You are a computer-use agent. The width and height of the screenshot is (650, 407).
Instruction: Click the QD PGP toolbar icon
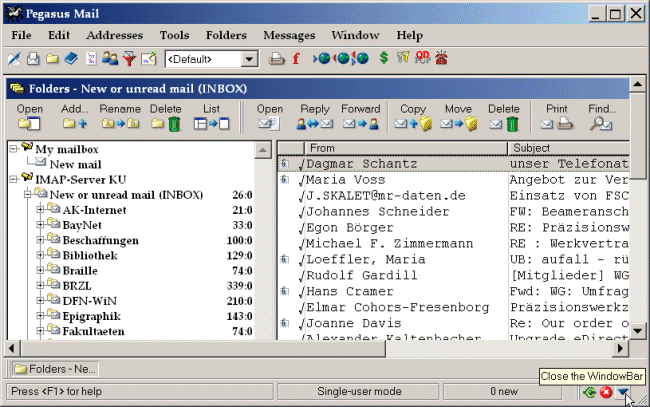[x=422, y=58]
